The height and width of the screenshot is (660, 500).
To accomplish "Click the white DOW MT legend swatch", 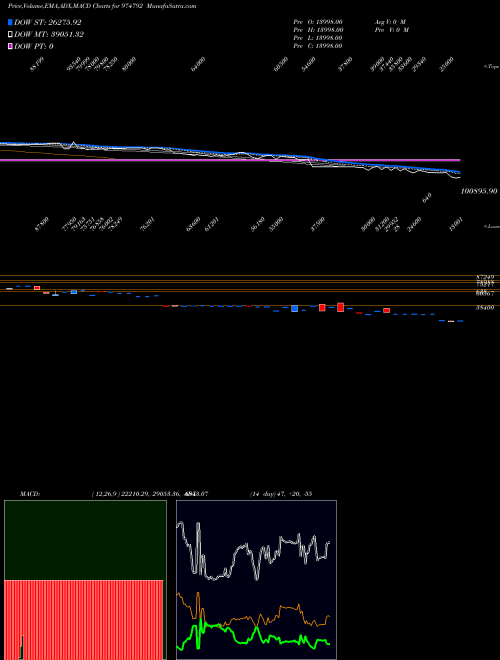I will pyautogui.click(x=11, y=35).
